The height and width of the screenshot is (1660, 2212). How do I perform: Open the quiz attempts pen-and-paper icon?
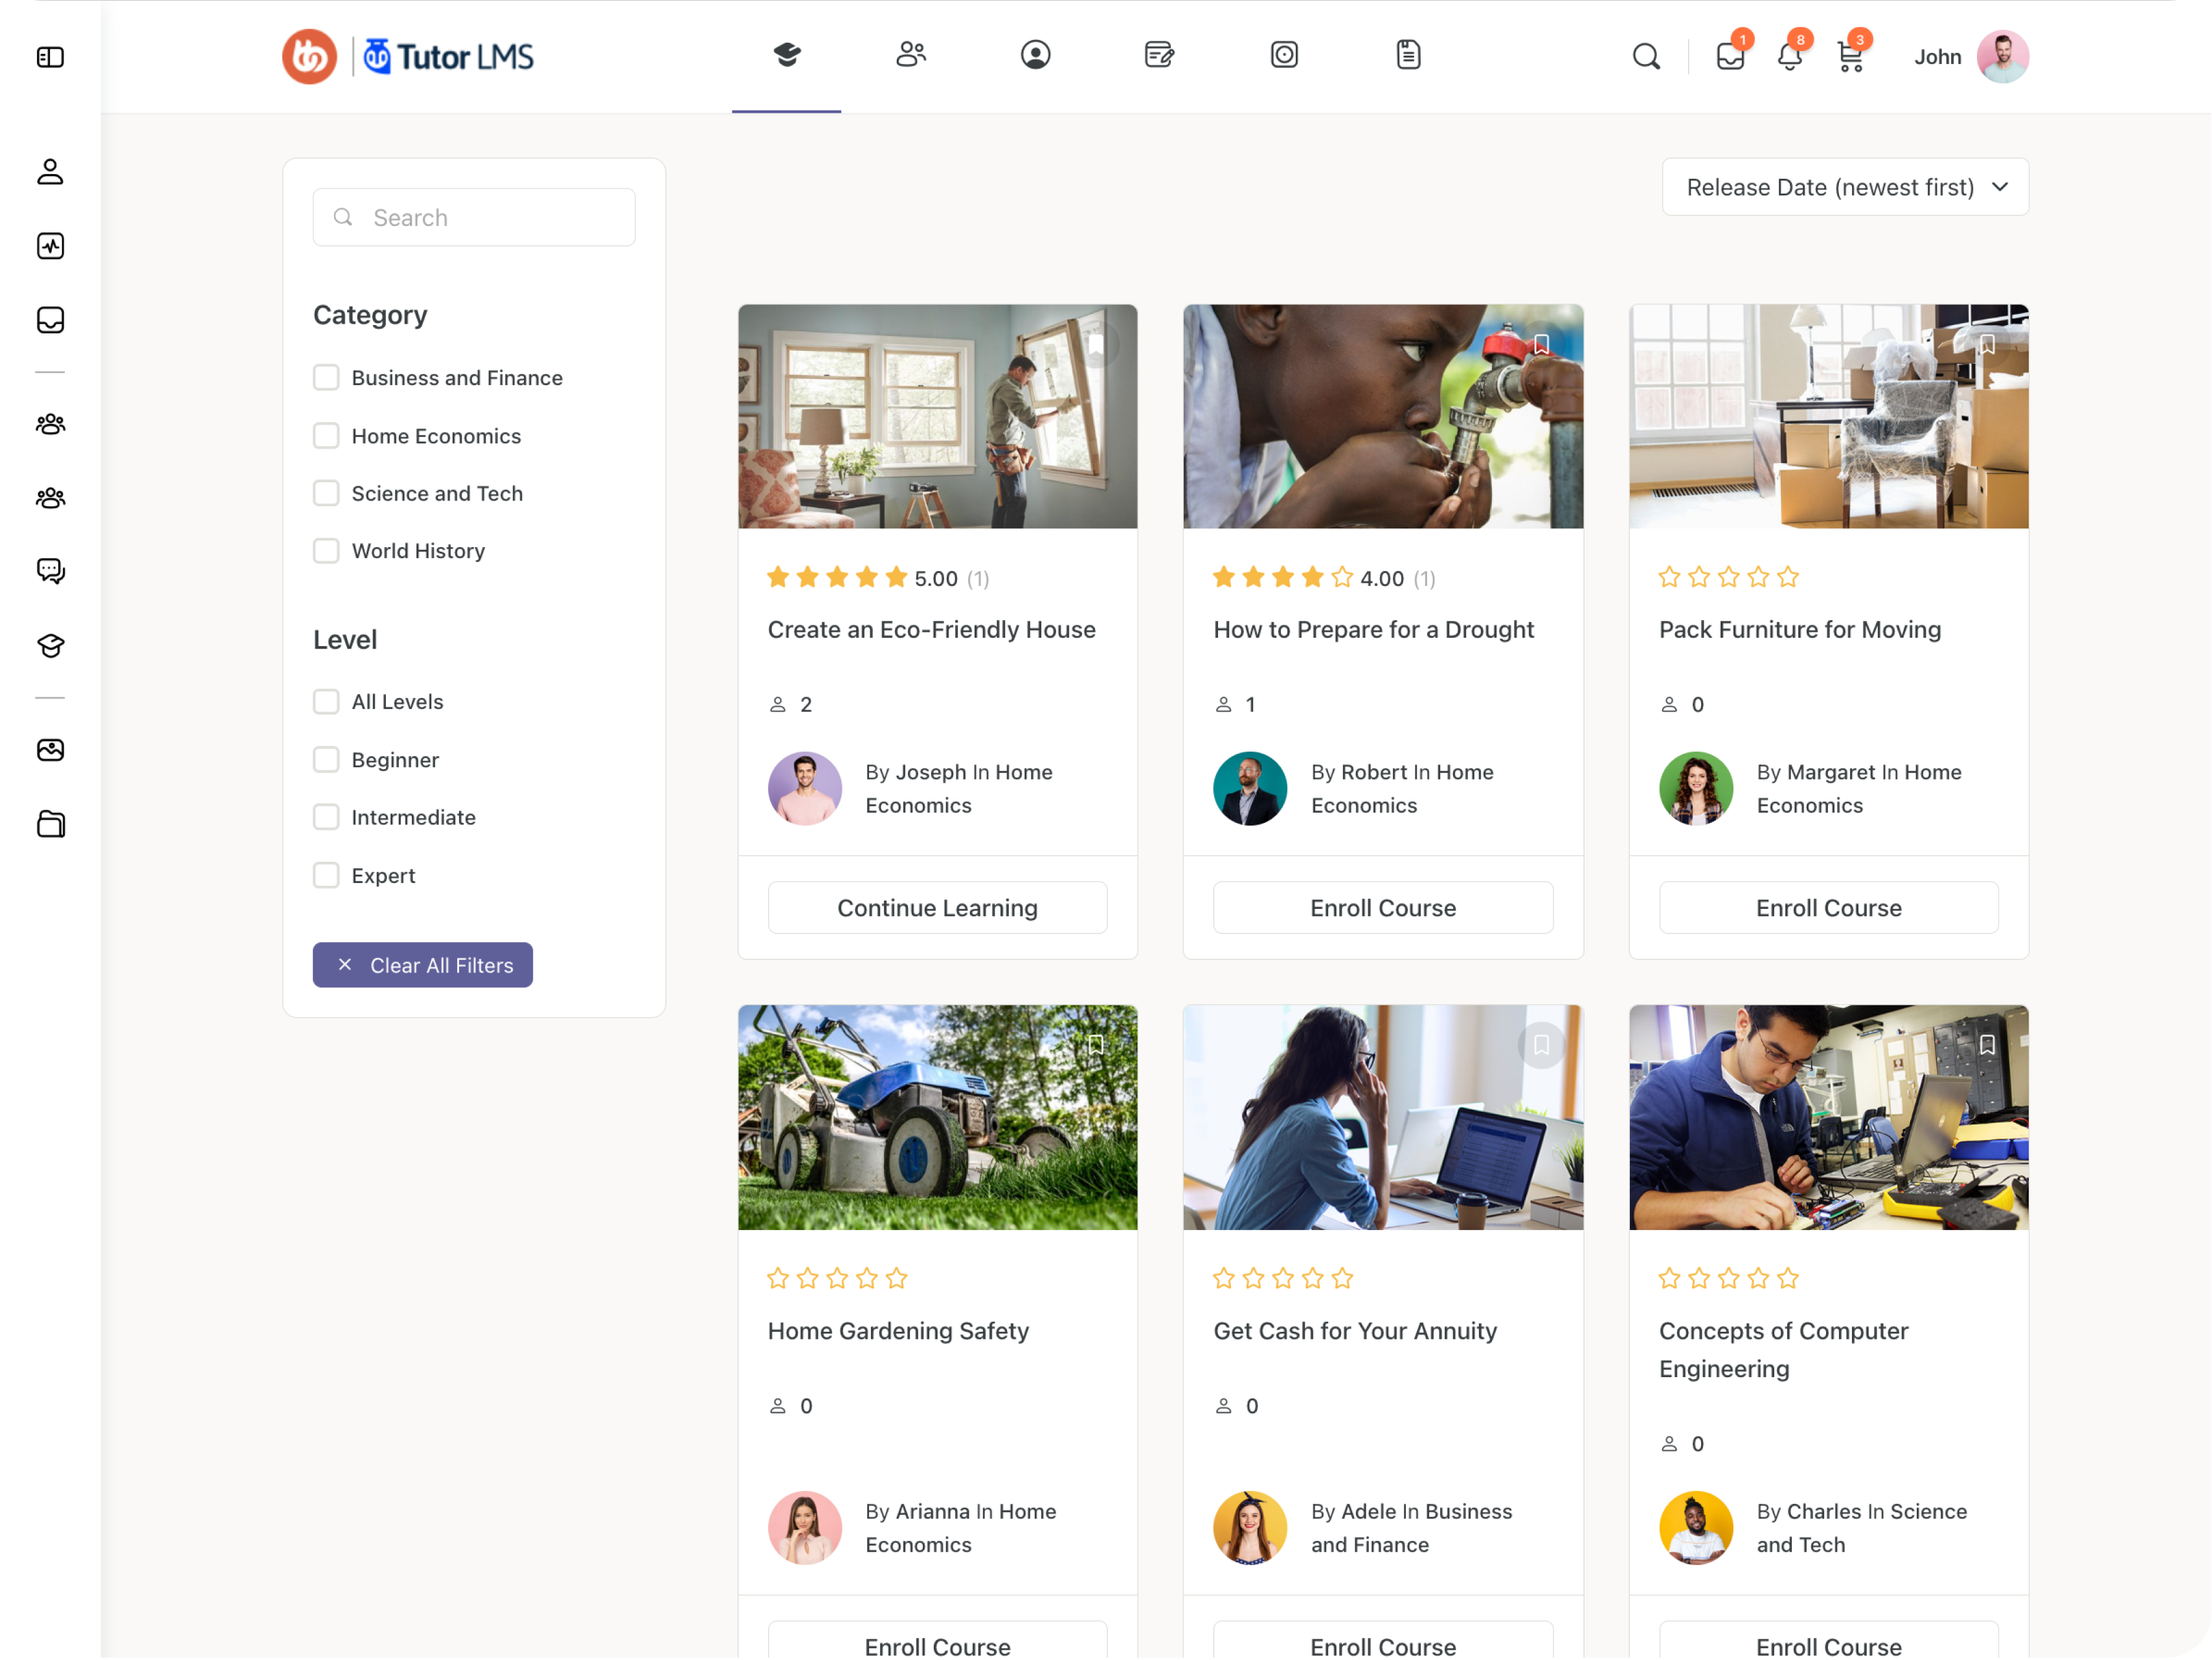[1159, 55]
